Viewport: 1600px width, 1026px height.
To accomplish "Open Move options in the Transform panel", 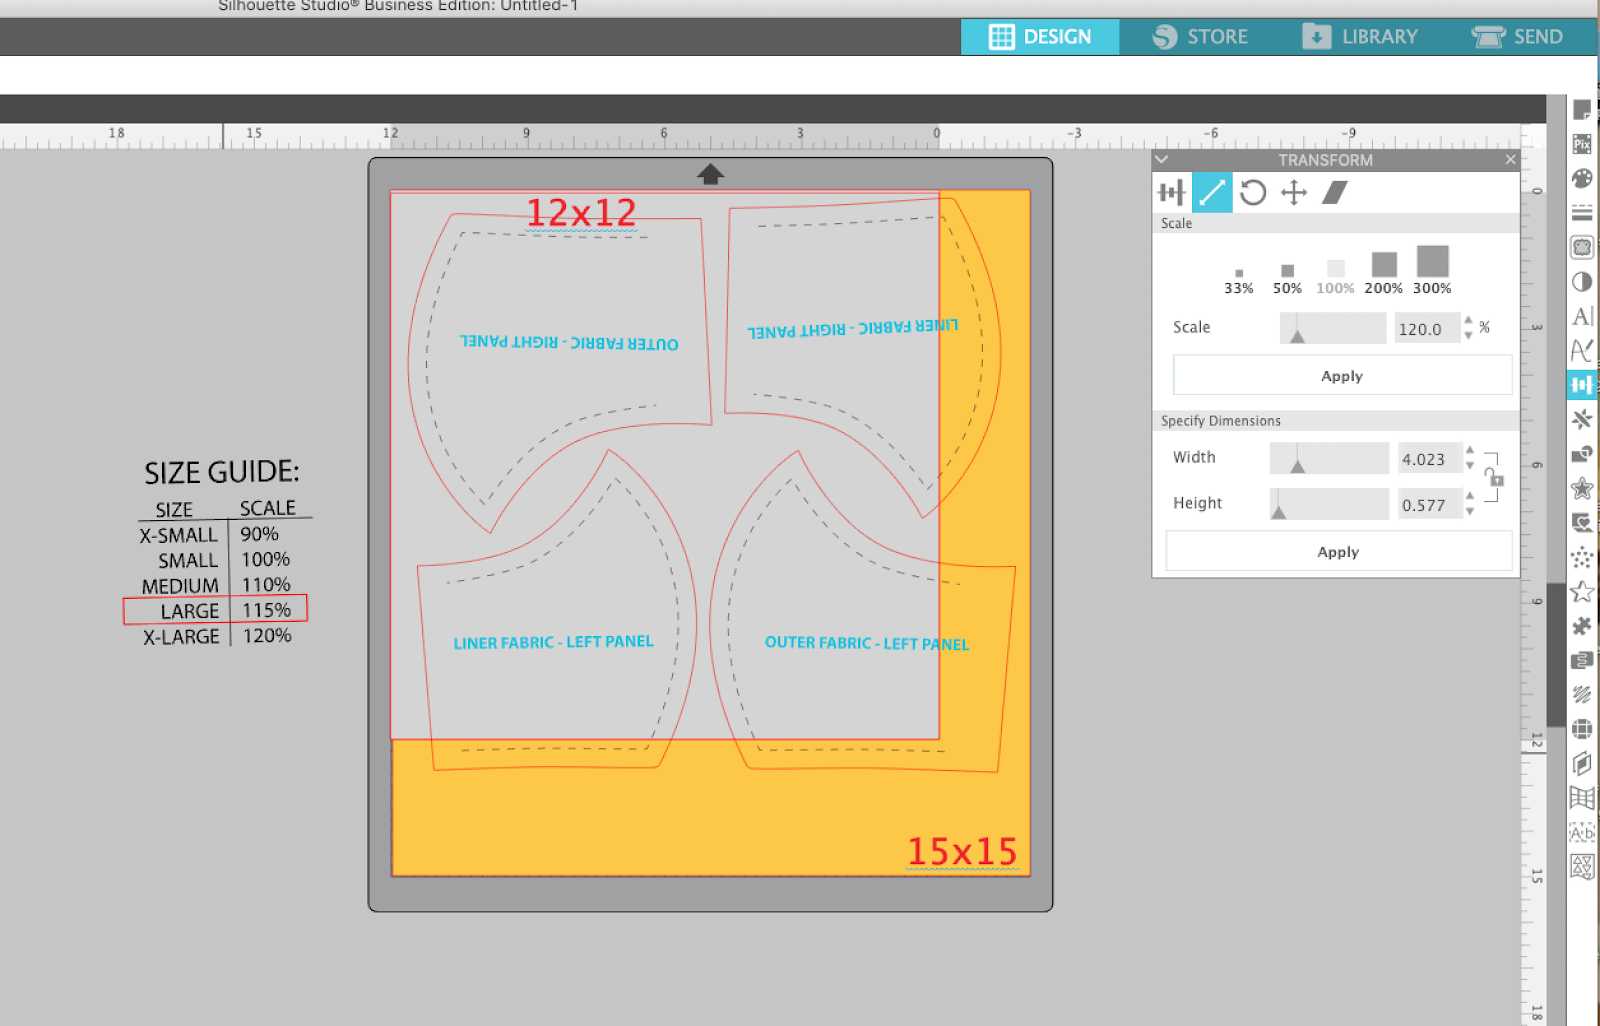I will pos(1294,192).
